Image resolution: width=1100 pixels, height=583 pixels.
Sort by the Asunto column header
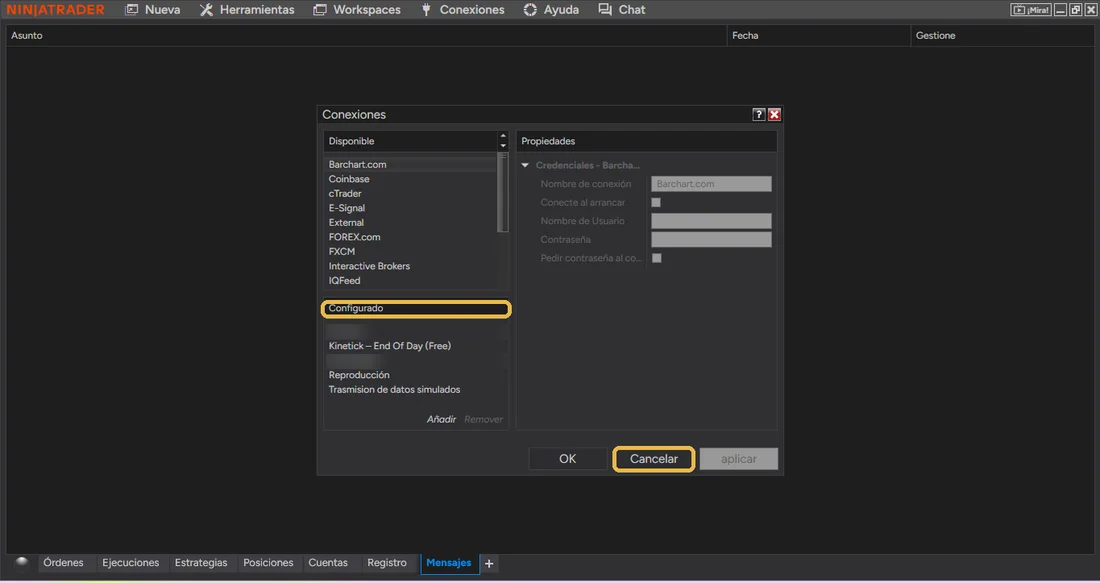[366, 35]
